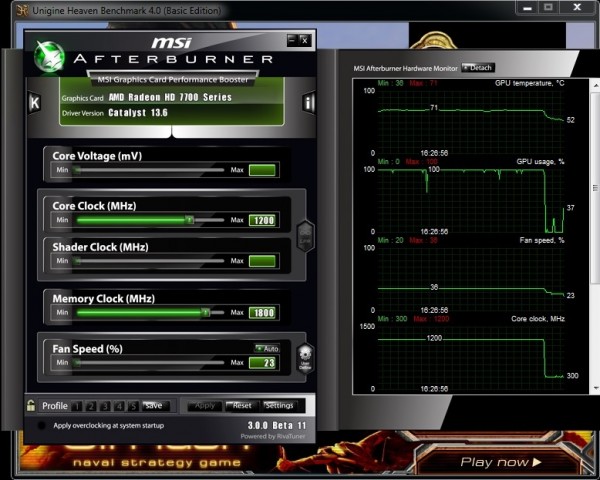600x480 pixels.
Task: Click the hardware monitor scroll down arrow
Action: pyautogui.click(x=596, y=388)
